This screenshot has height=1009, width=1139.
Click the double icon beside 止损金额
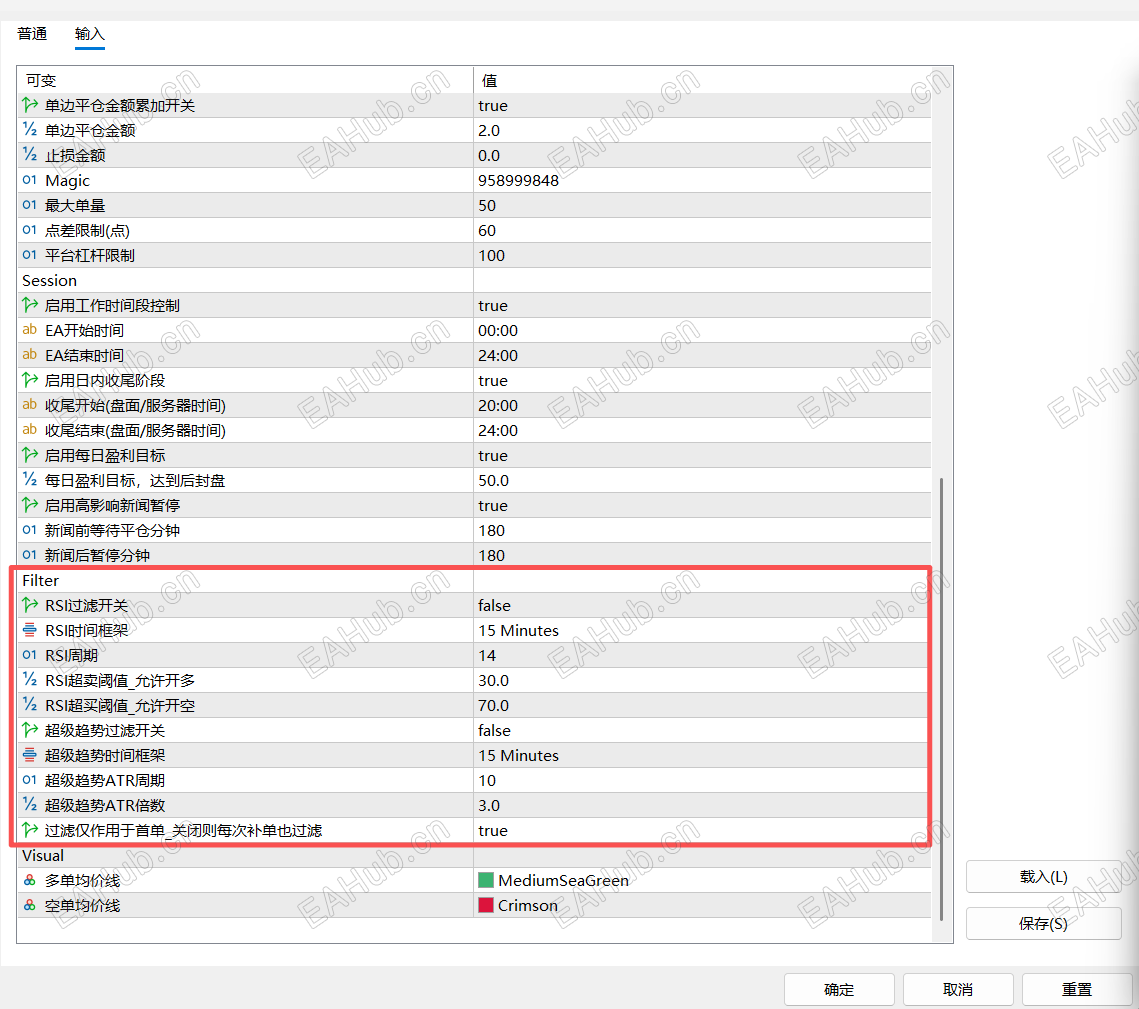[30, 155]
